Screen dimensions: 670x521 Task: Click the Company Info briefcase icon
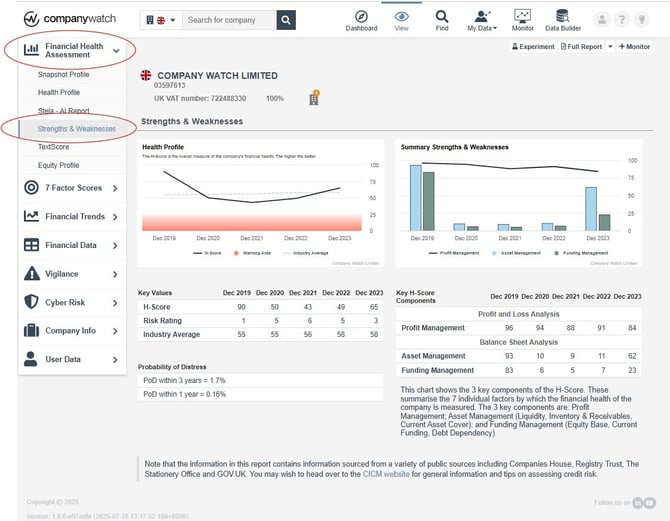(31, 330)
